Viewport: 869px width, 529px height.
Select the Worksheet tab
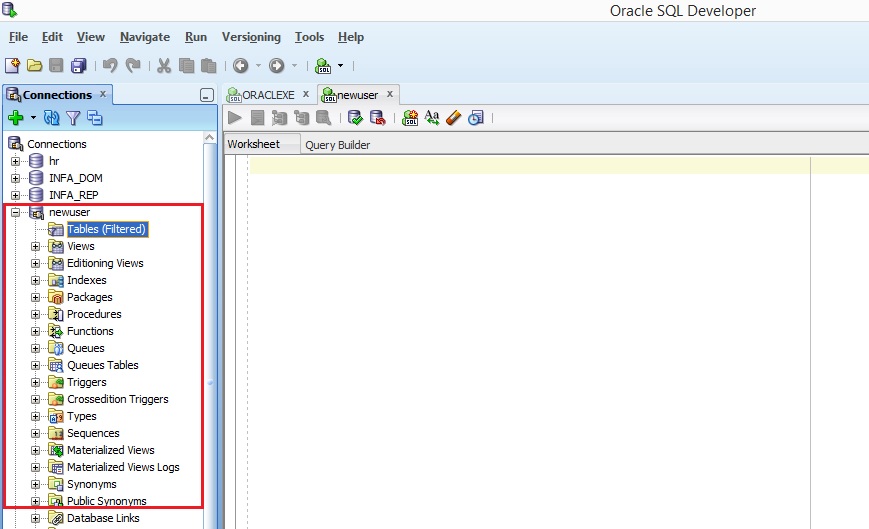point(254,144)
